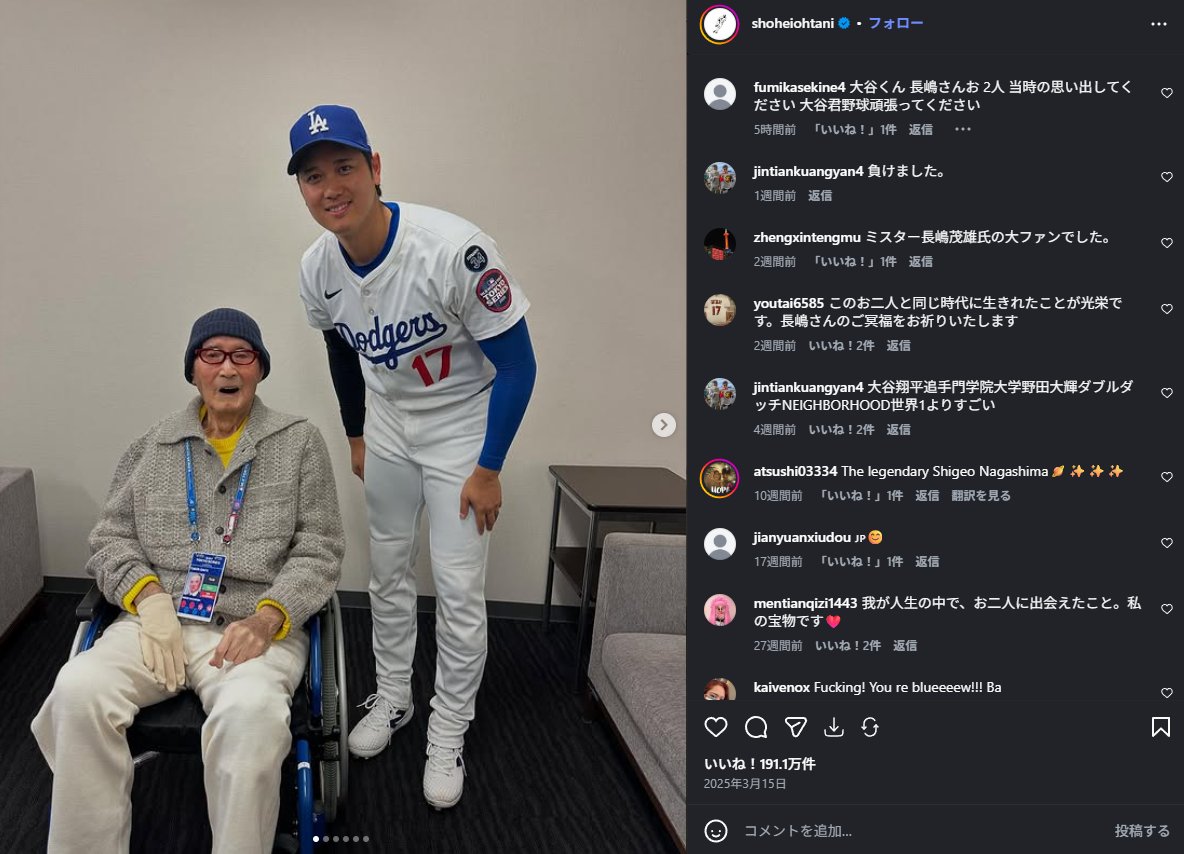
Task: Open shoheiohtani profile name
Action: point(792,23)
